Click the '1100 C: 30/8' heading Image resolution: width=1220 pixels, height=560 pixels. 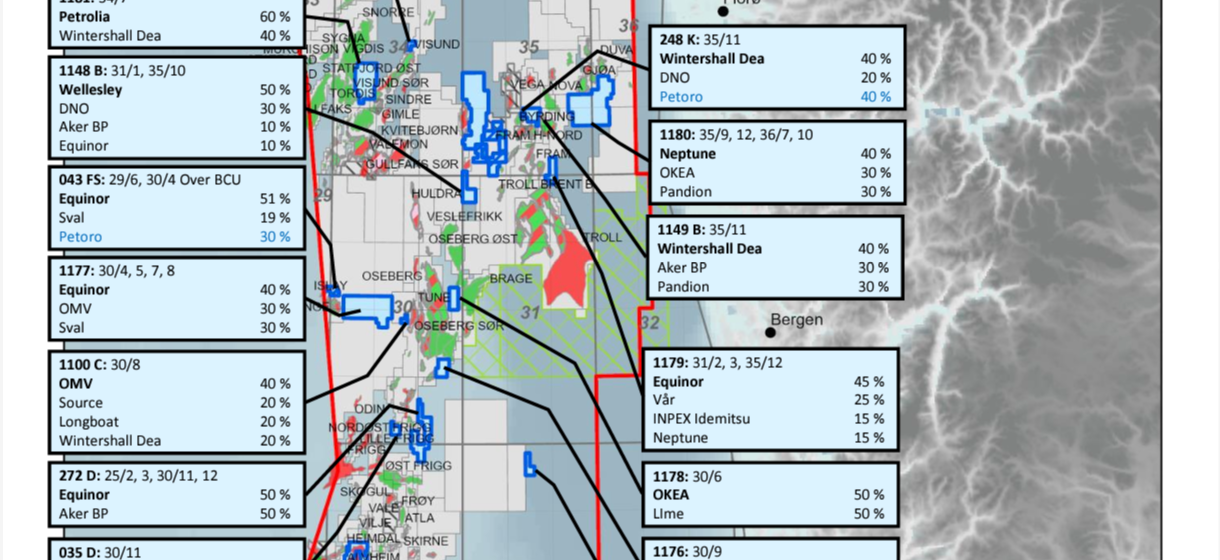(x=99, y=365)
